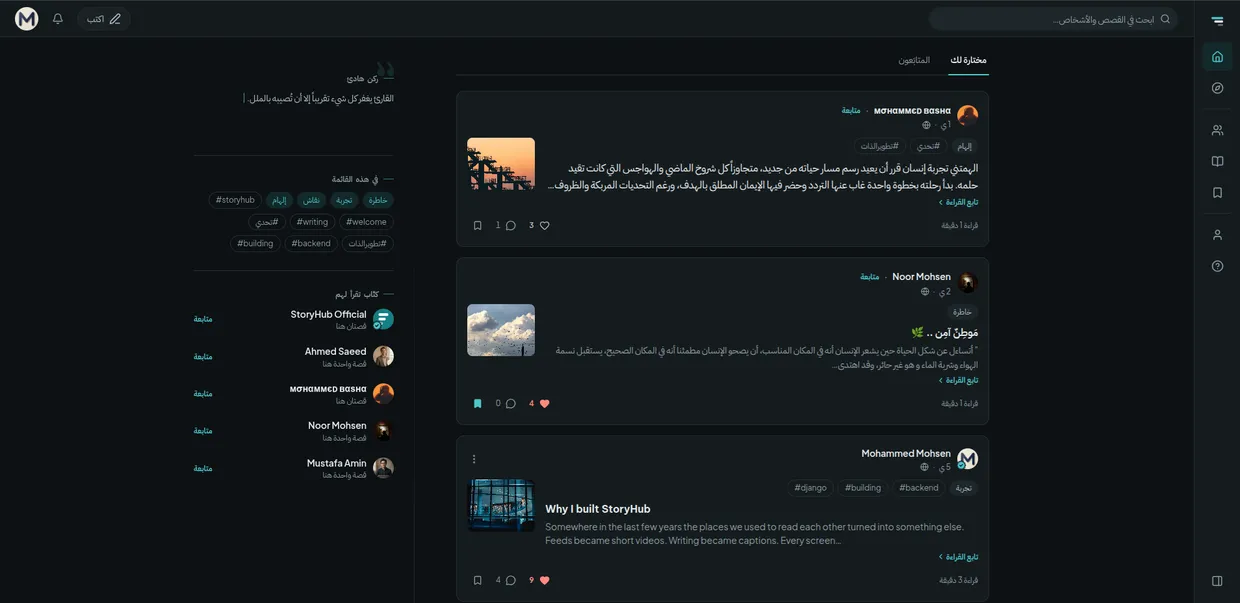Click the globe visibility icon on the first post

926,125
